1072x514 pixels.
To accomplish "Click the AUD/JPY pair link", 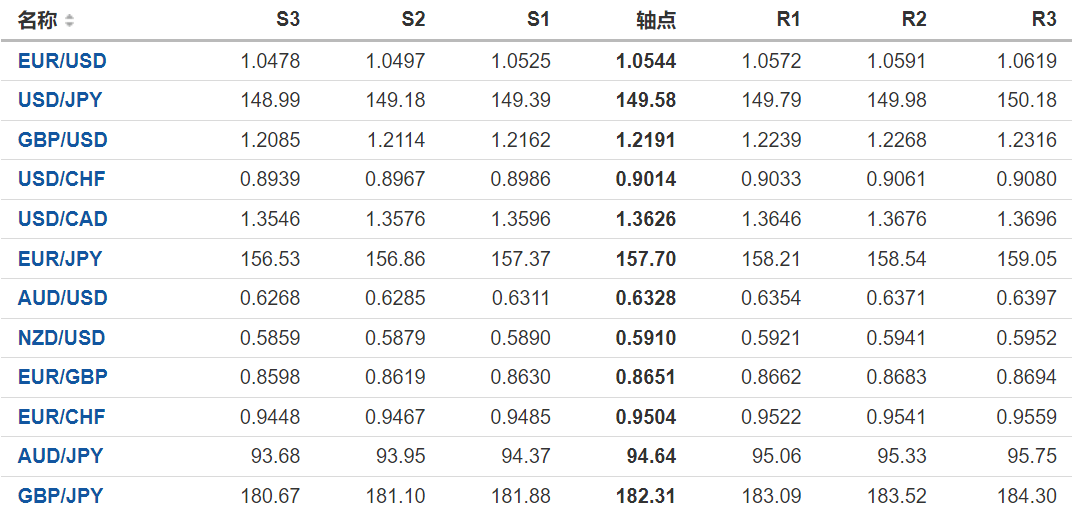I will 60,456.
